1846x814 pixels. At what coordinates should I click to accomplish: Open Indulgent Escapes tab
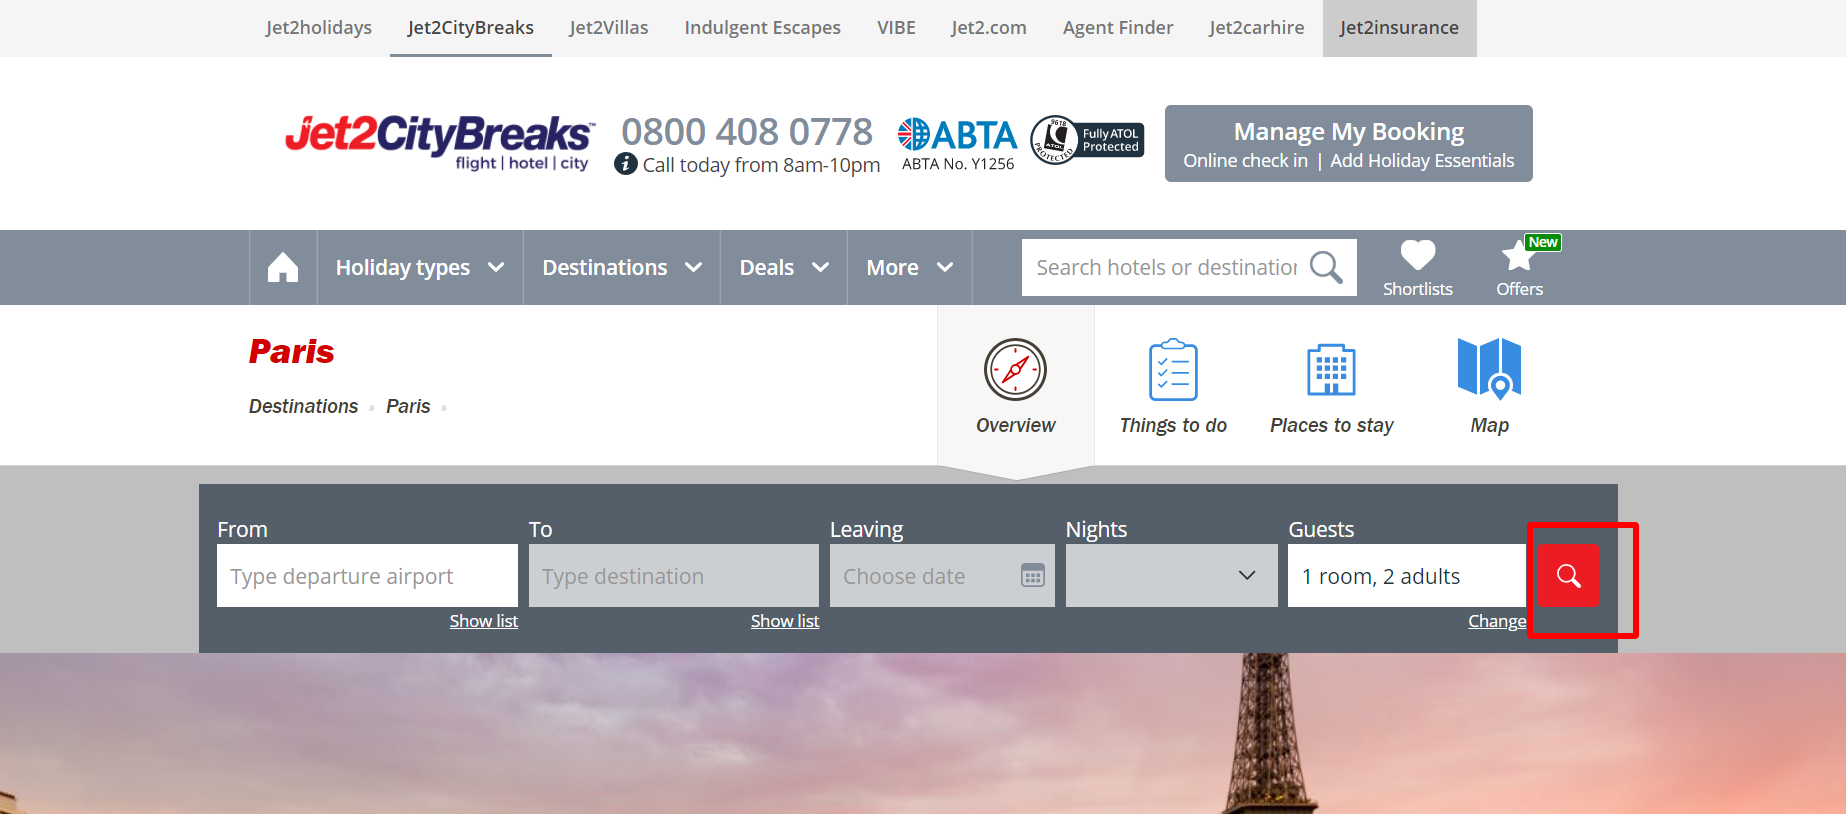(x=763, y=28)
